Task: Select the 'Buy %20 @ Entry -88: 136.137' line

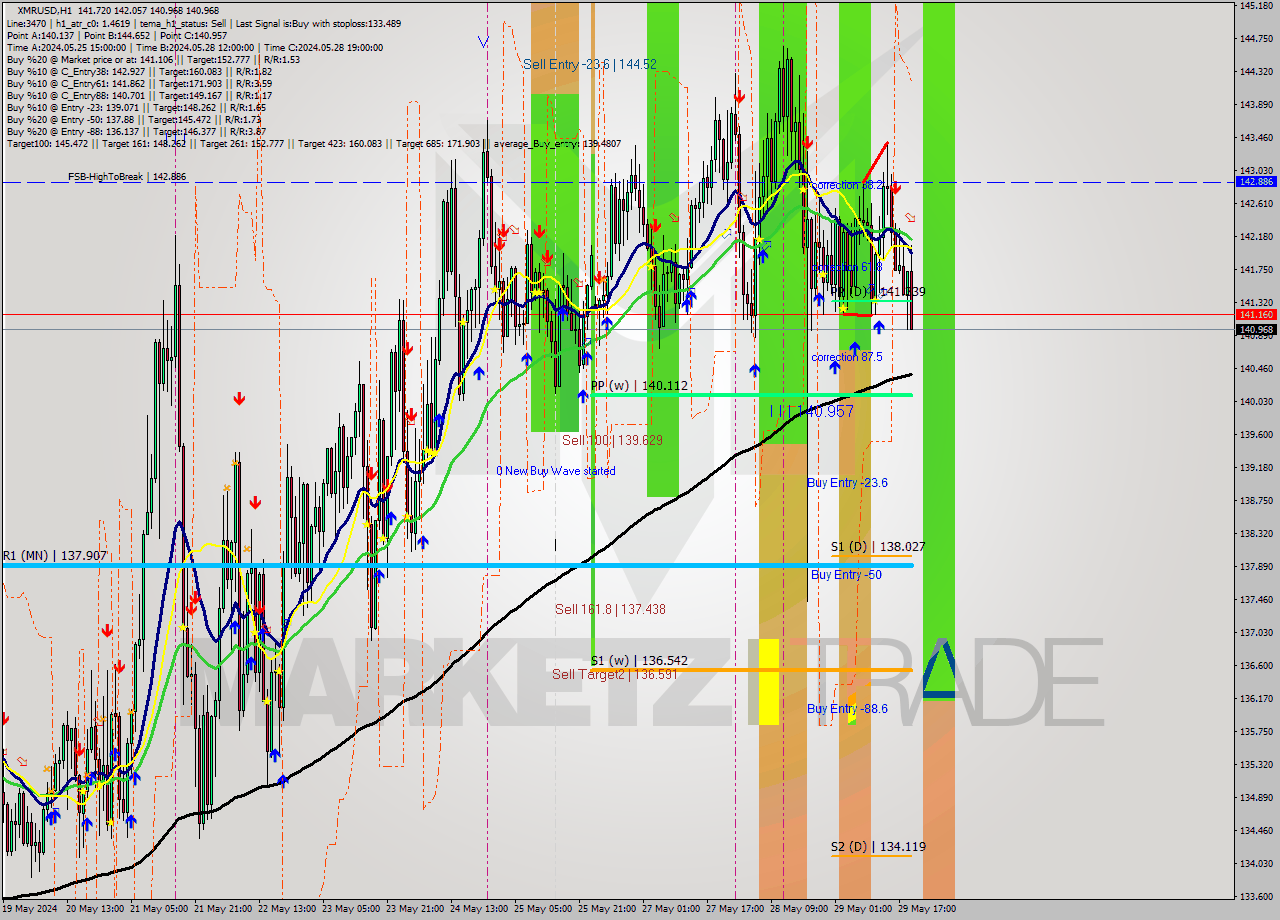Action: pyautogui.click(x=136, y=131)
